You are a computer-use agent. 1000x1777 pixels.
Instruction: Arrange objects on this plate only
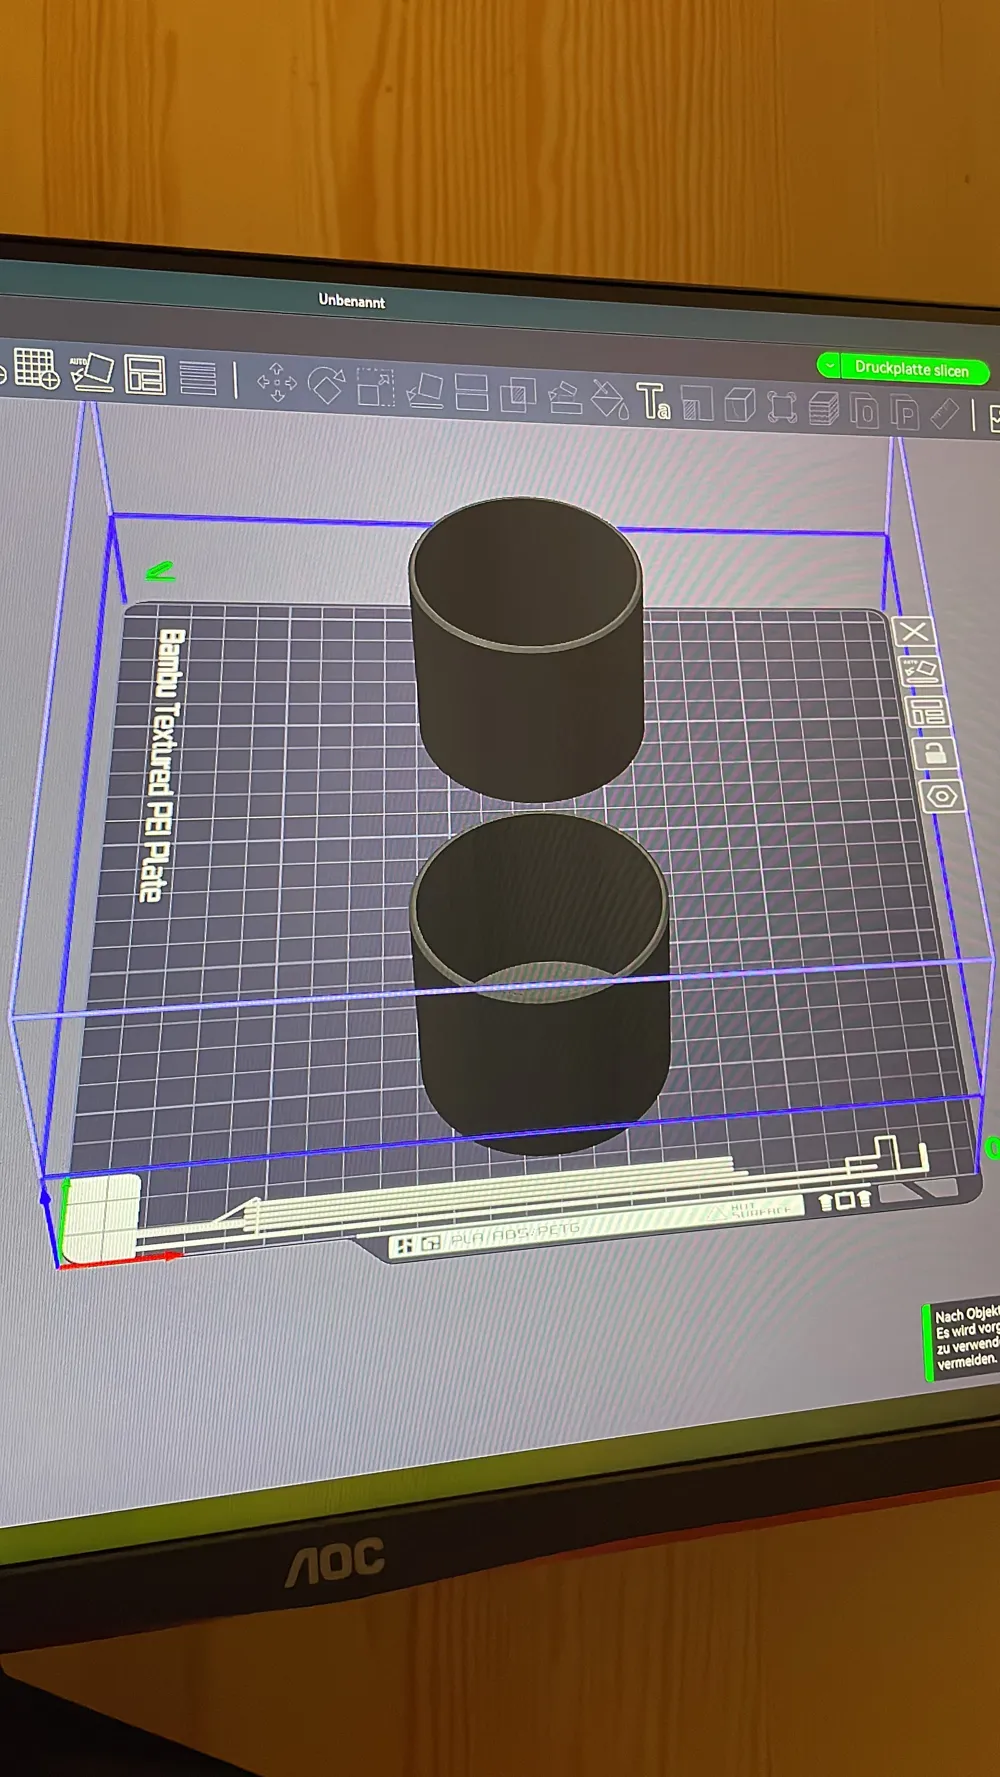(x=926, y=712)
